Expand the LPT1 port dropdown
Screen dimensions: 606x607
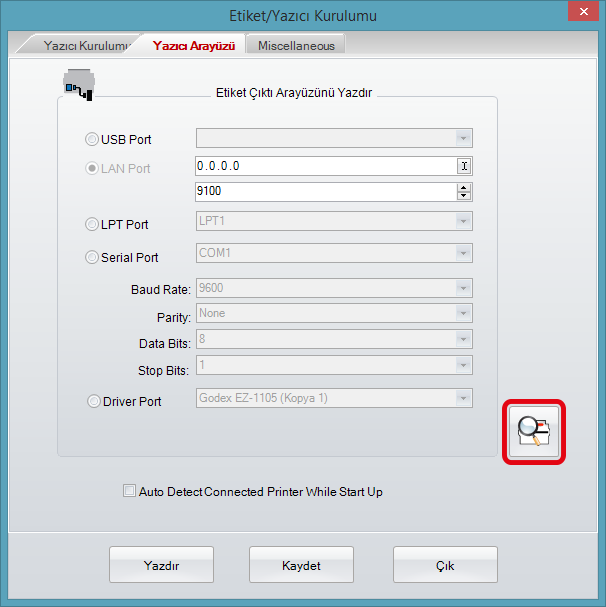click(x=463, y=222)
